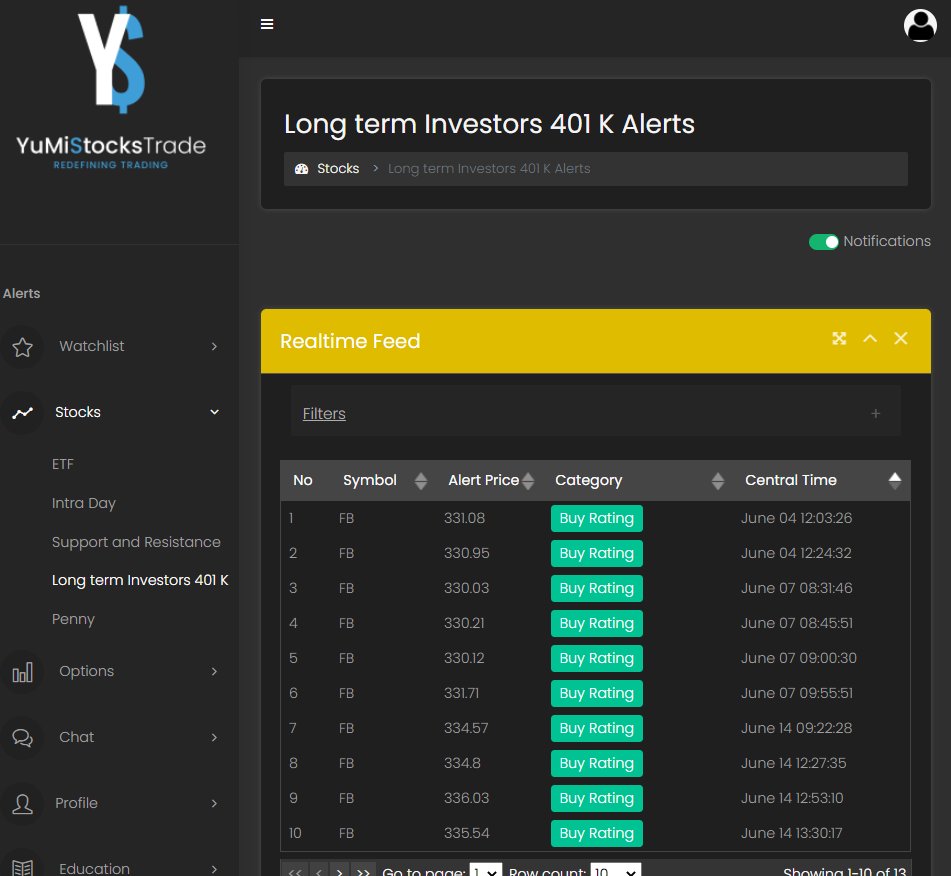Open the Intra Day submenu item
Image resolution: width=951 pixels, height=876 pixels.
[x=84, y=504]
